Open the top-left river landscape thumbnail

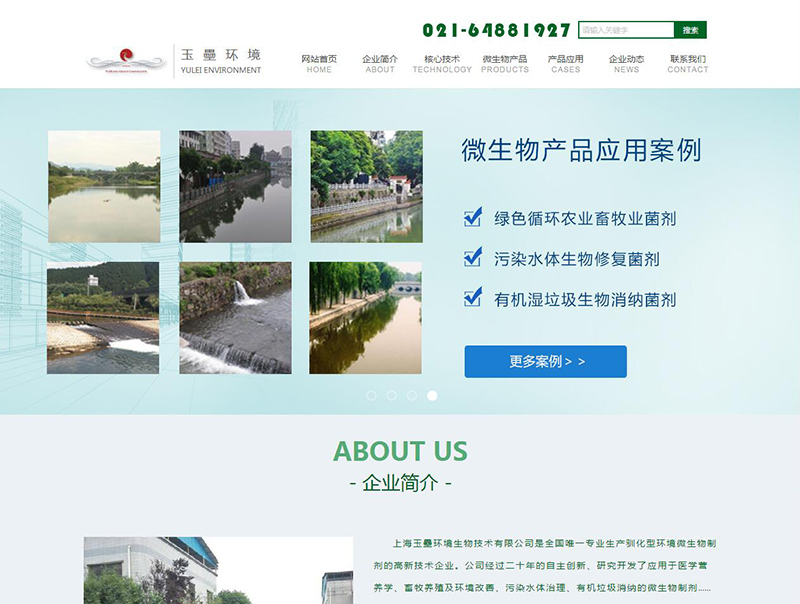104,186
